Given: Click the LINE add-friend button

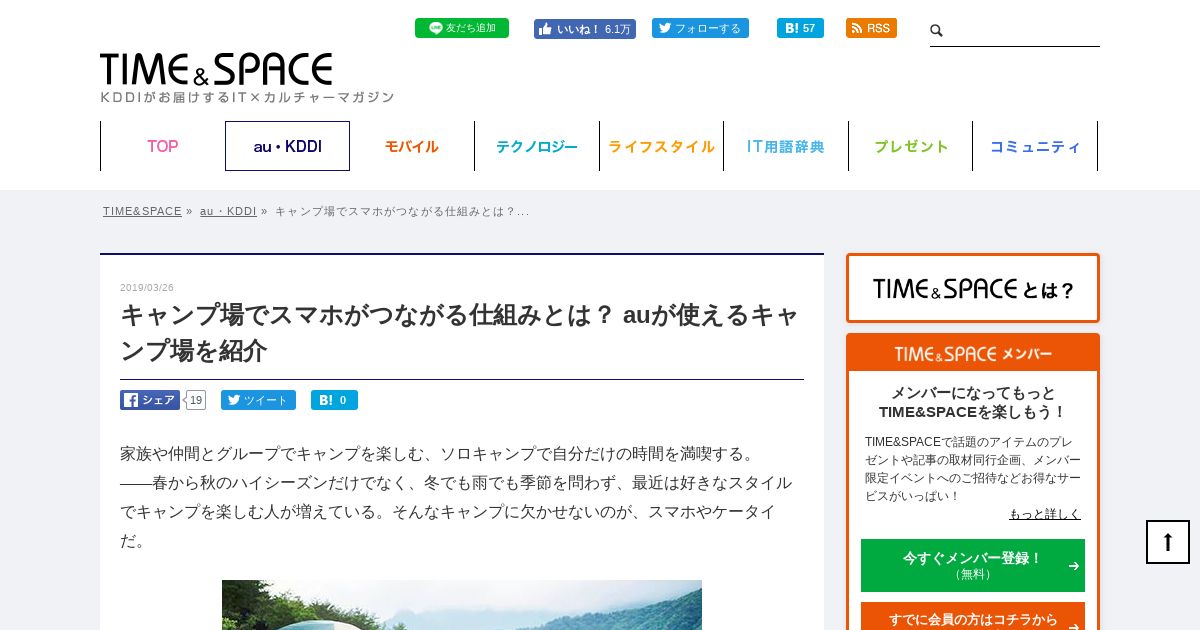Looking at the screenshot, I should (462, 28).
